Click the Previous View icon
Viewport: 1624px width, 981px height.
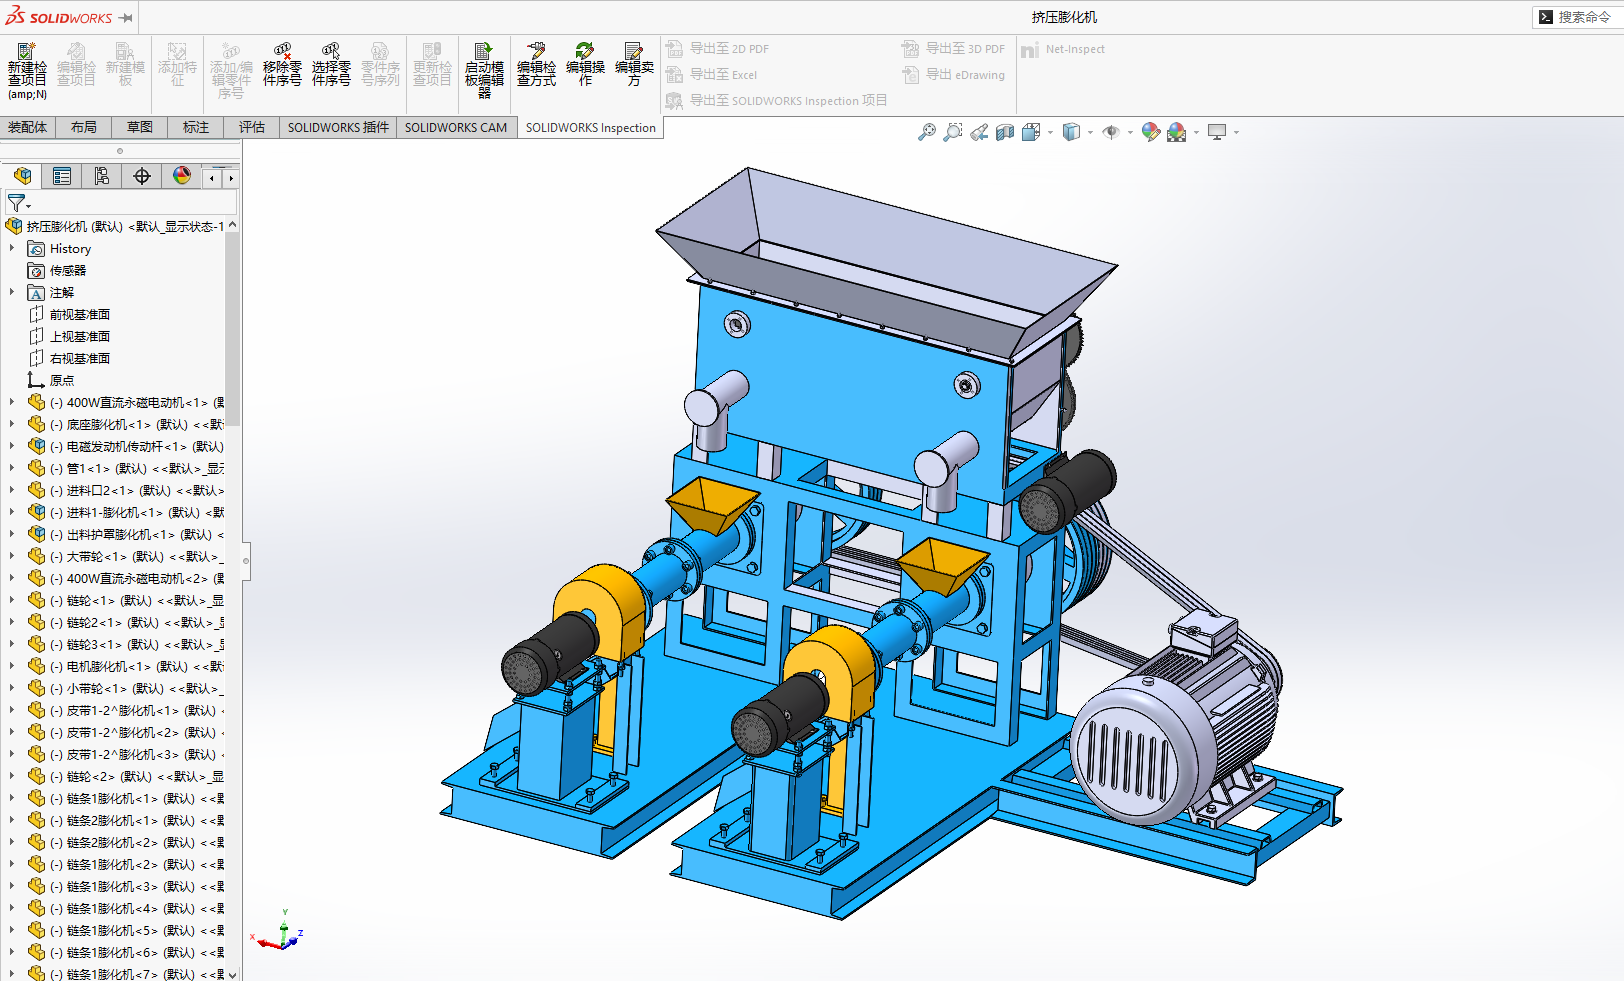click(x=979, y=132)
